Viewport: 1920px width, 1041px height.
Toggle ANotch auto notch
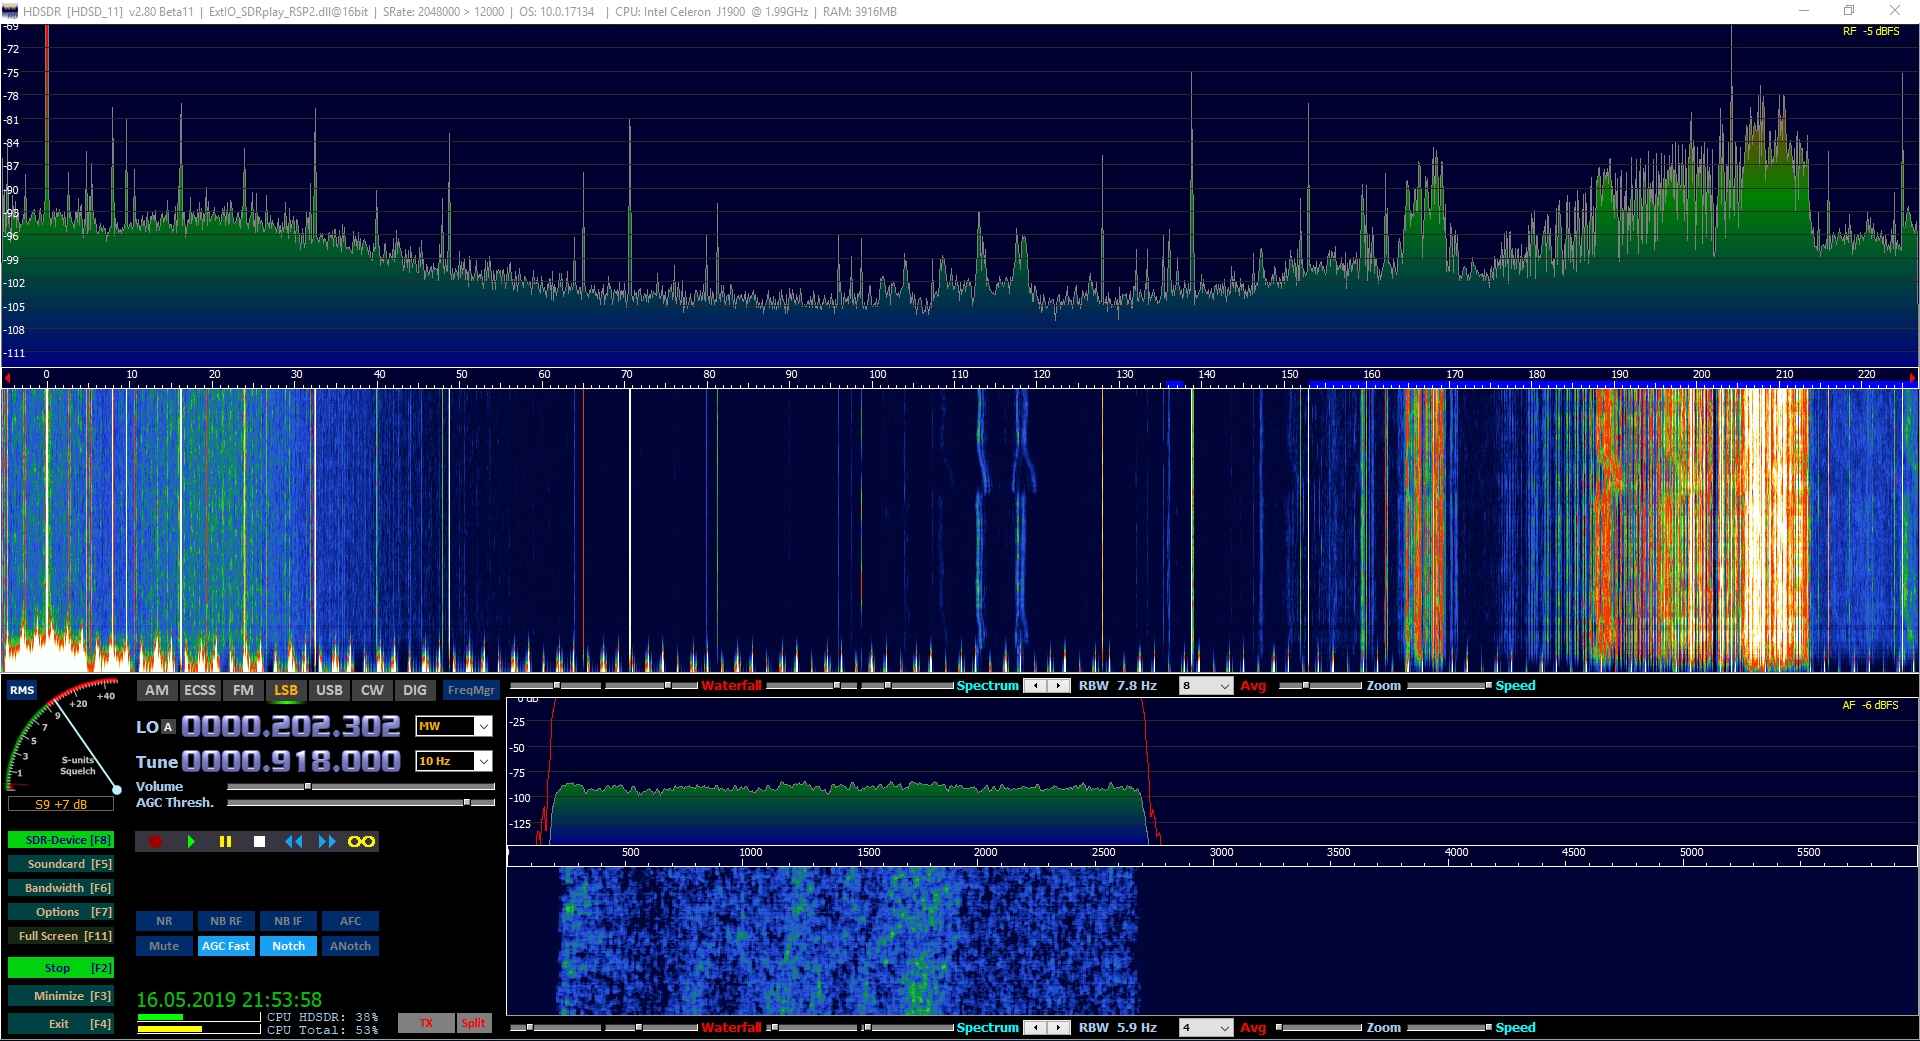pos(350,946)
